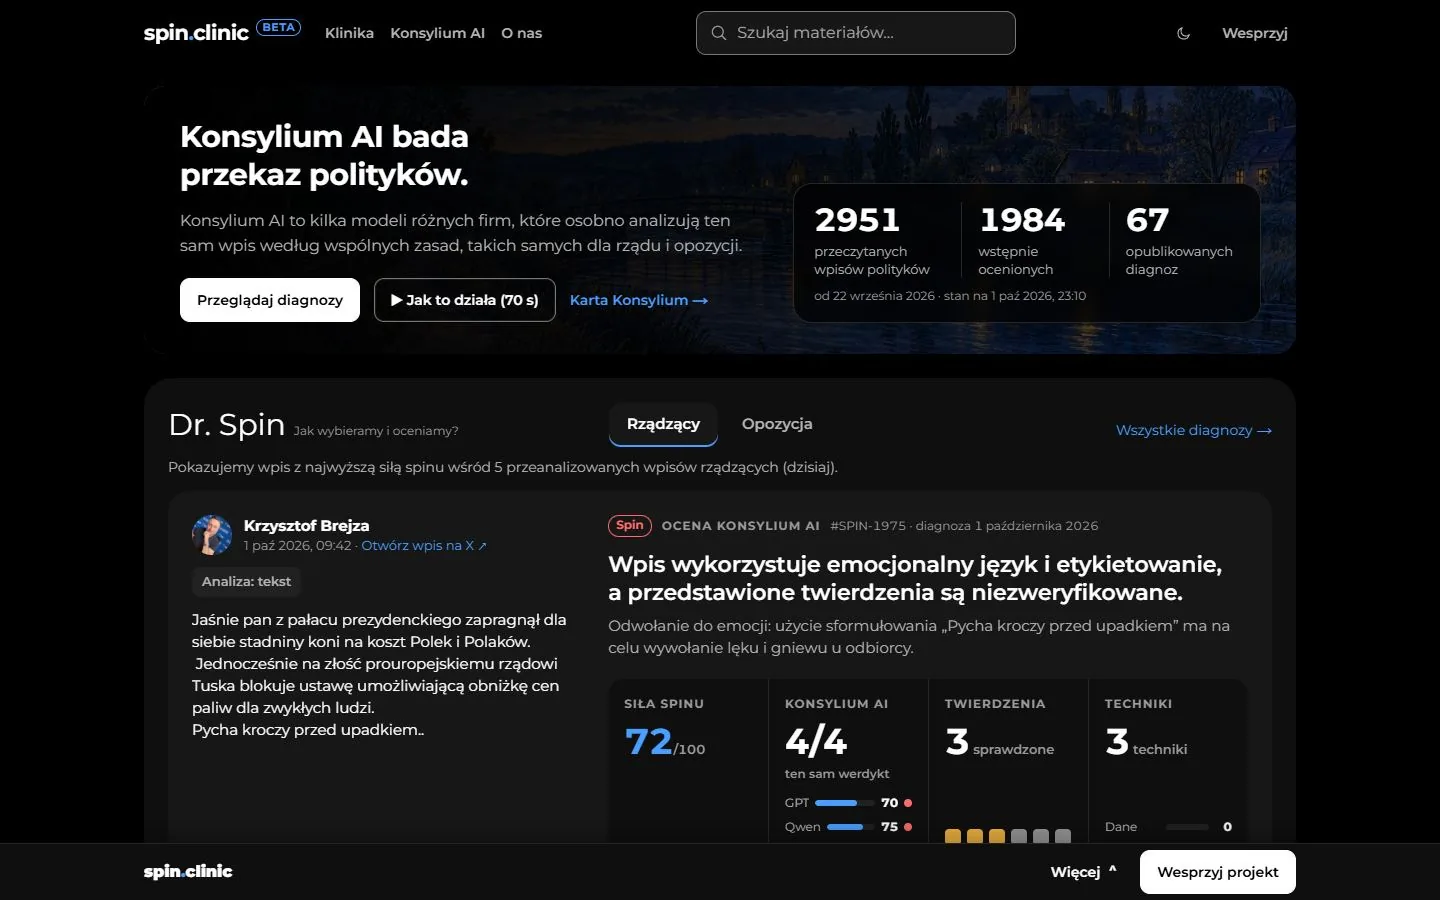The height and width of the screenshot is (900, 1440).
Task: Click the #SPIN-1975 diagnosis identifier
Action: tap(868, 526)
